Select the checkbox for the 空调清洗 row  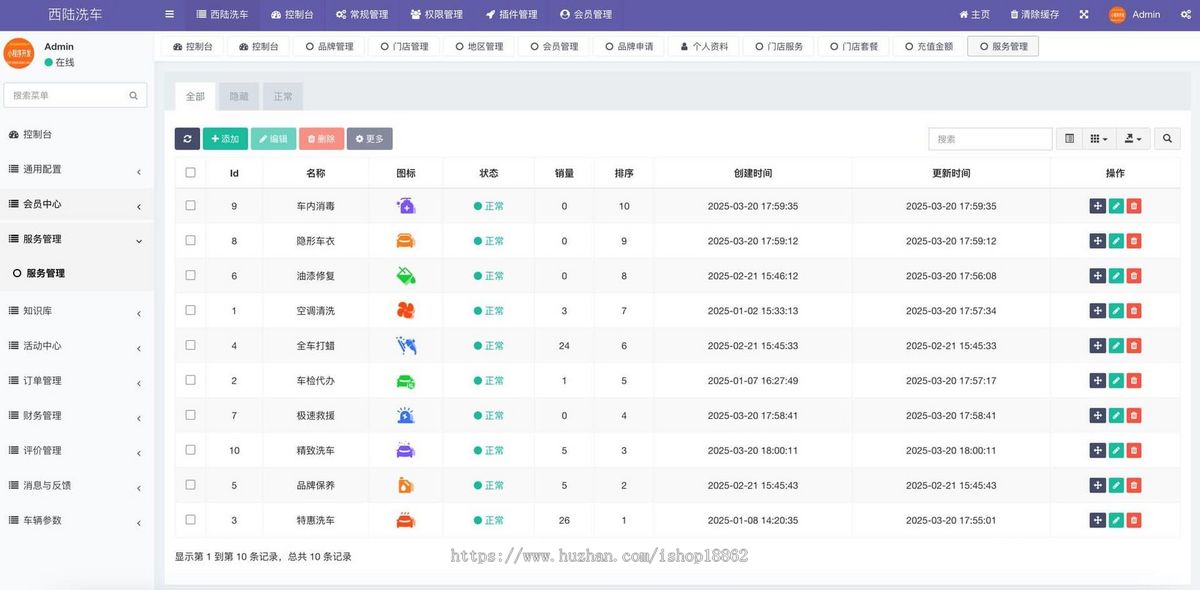[x=190, y=311]
